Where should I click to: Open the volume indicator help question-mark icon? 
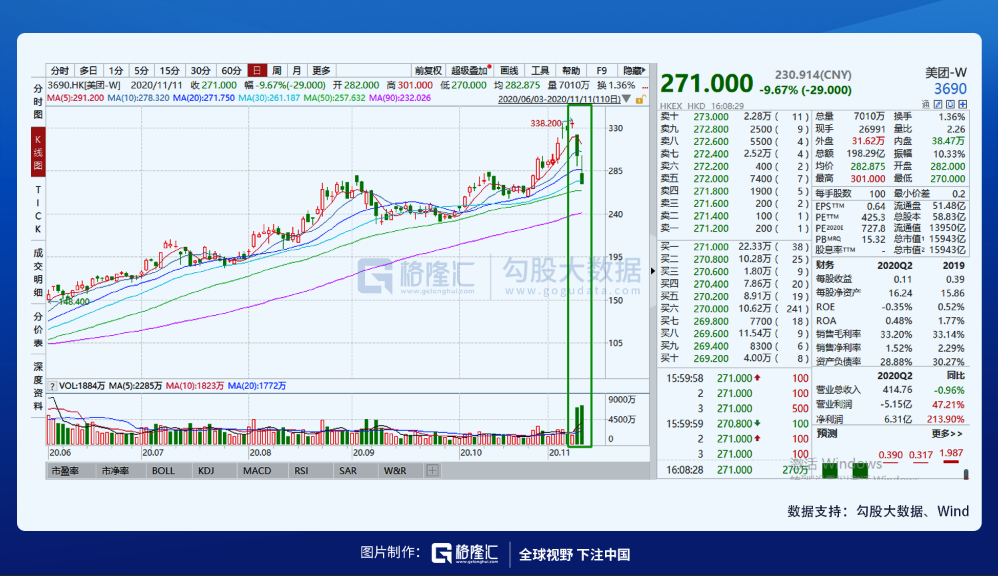(x=52, y=386)
